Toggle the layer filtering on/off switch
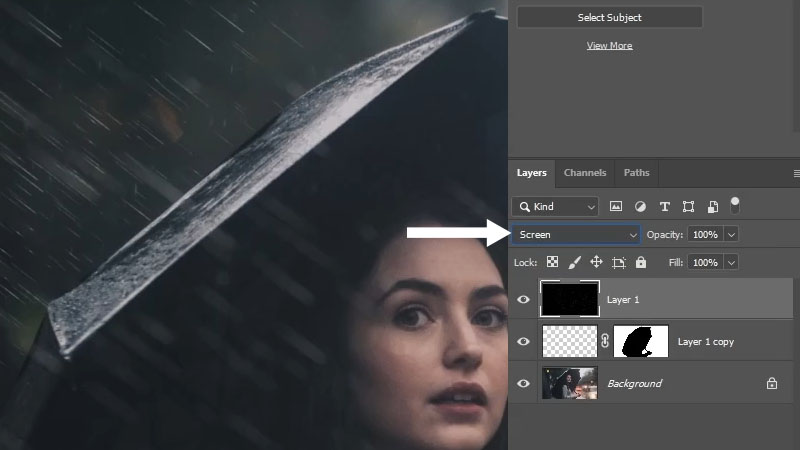Screen dimensions: 800x450 [x=735, y=205]
